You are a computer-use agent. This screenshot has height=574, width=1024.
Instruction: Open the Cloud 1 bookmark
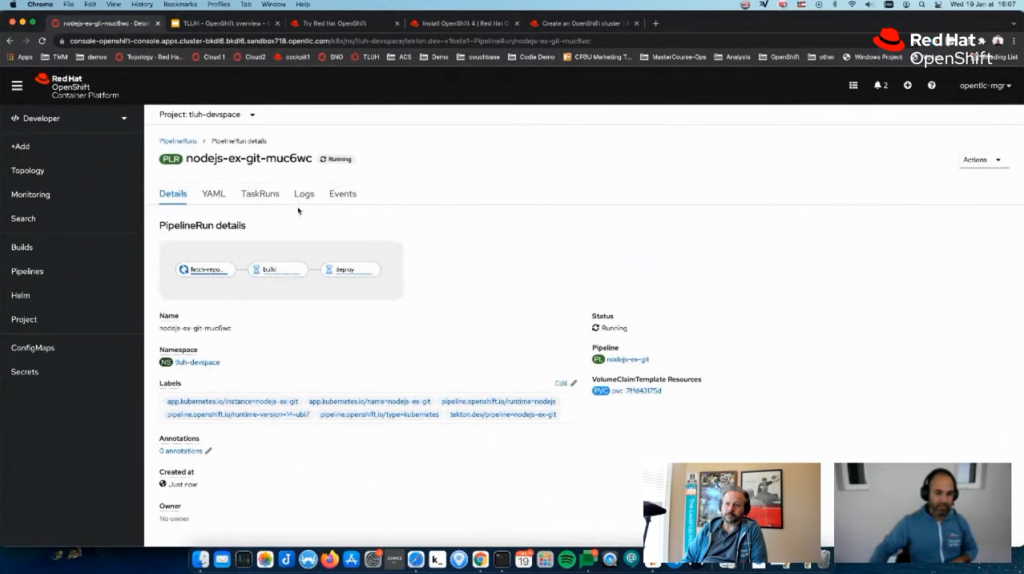[x=208, y=57]
